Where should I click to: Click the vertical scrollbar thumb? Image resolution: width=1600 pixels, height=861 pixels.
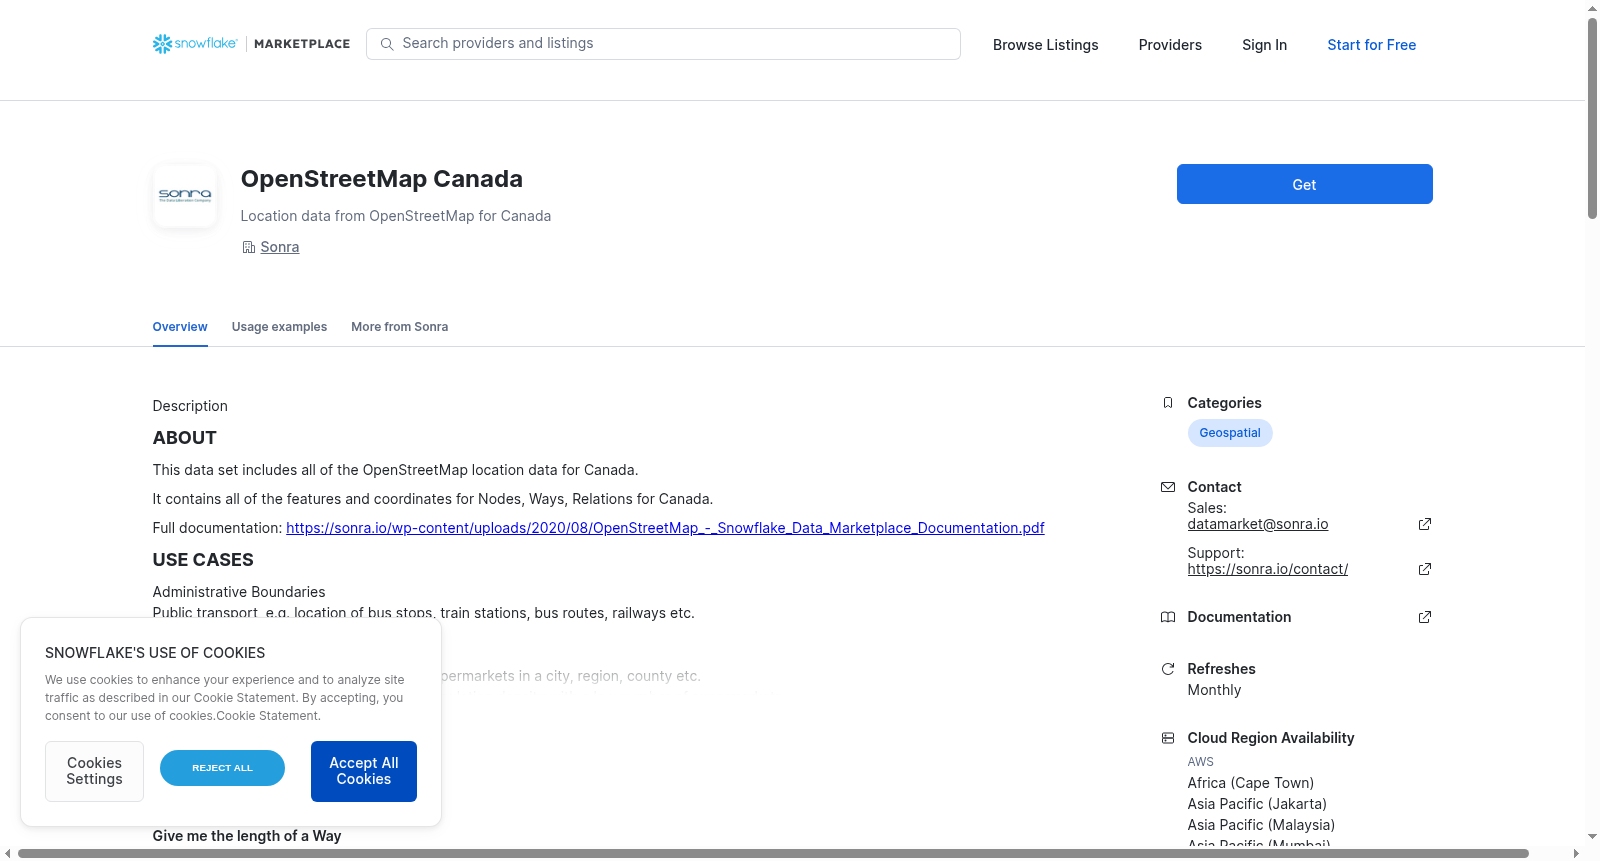pos(1592,117)
